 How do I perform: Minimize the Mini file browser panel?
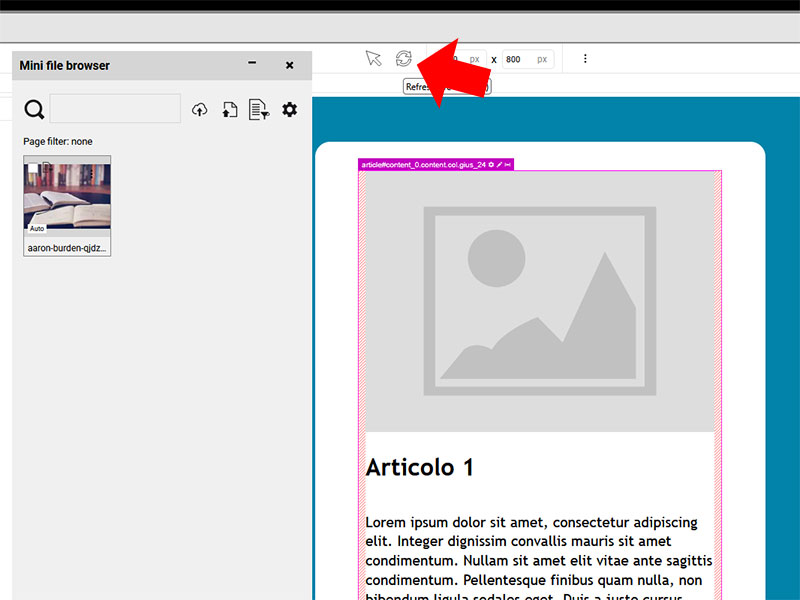(x=252, y=65)
